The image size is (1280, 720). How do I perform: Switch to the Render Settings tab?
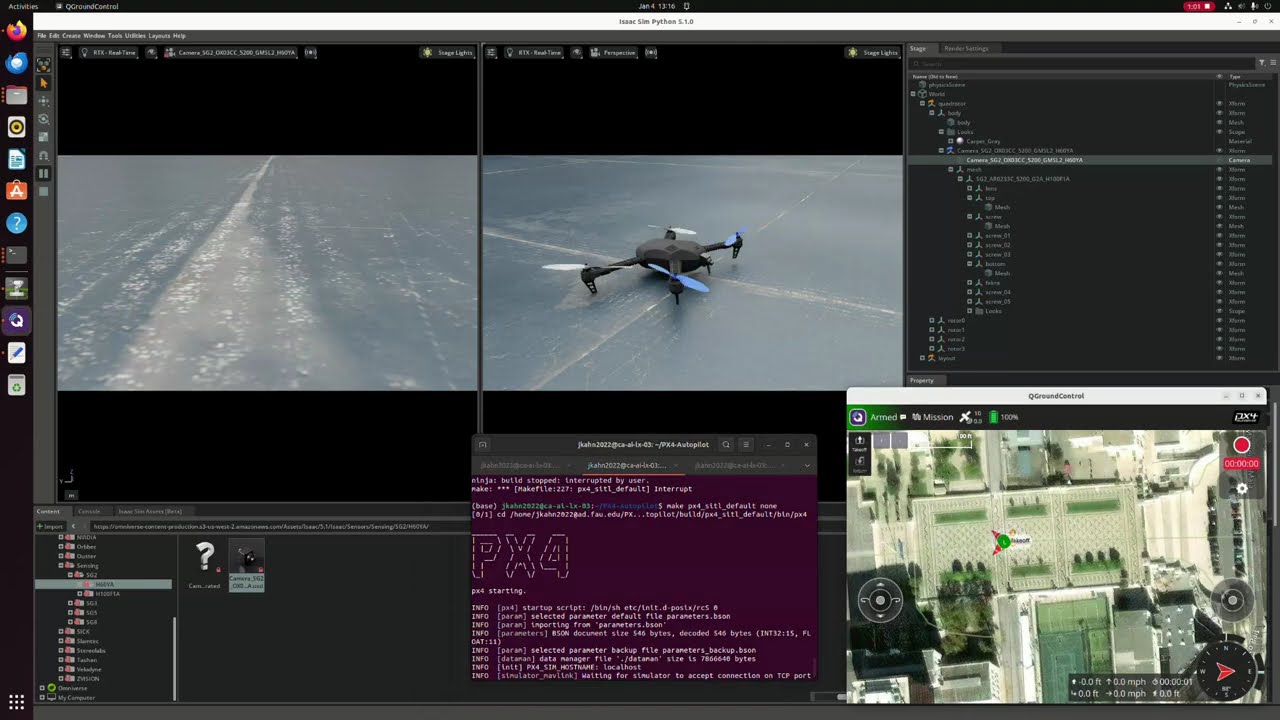click(x=966, y=48)
